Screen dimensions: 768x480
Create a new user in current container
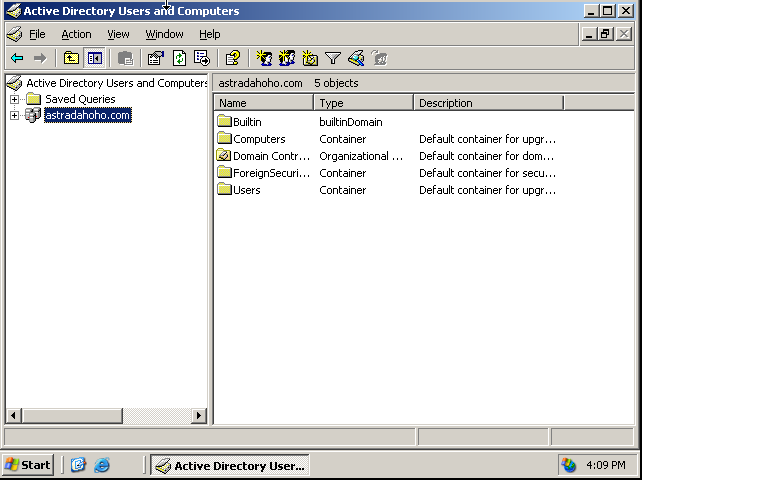point(264,59)
